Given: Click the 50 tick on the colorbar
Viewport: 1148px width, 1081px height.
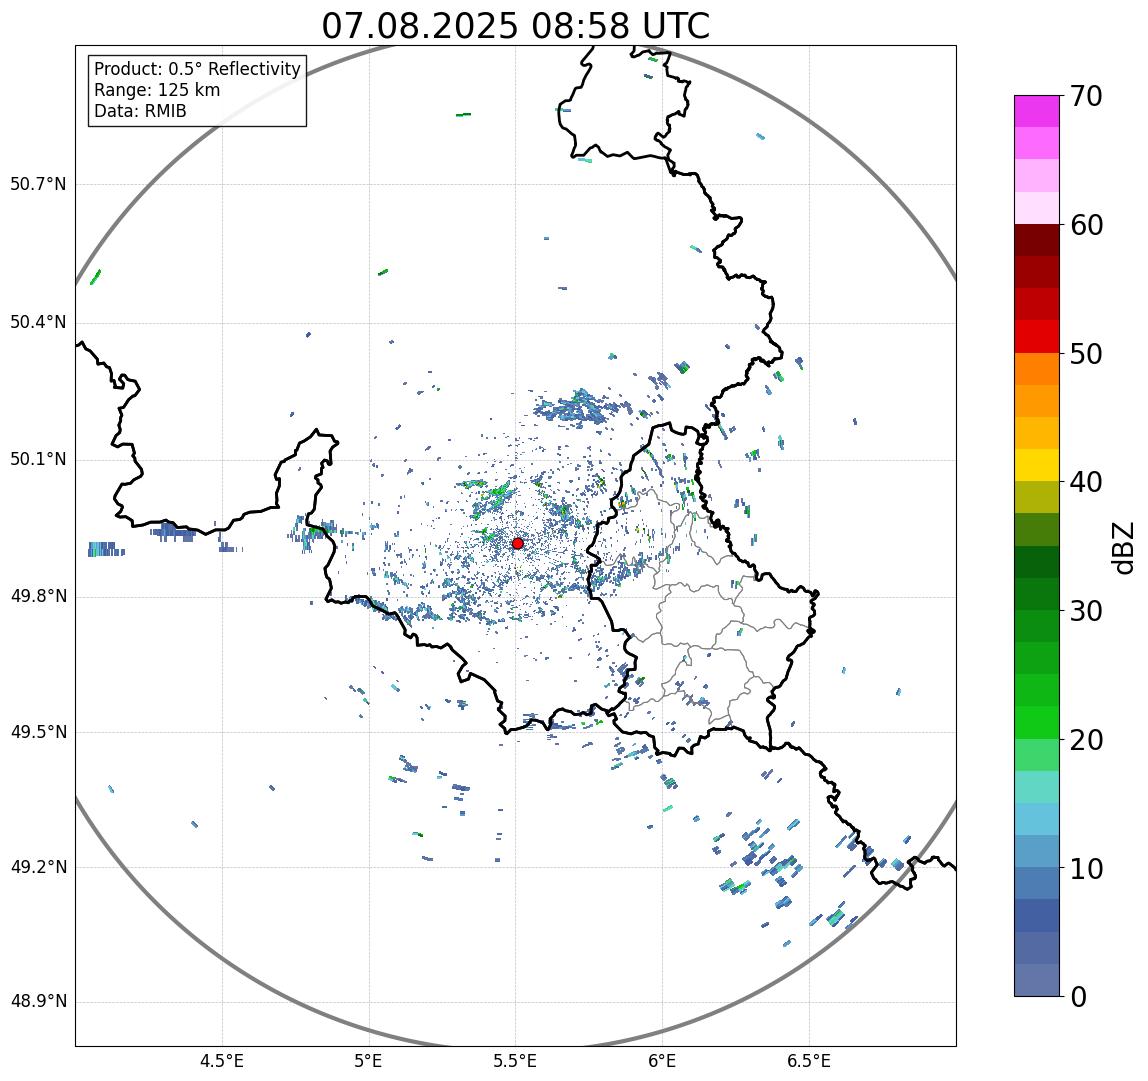Looking at the screenshot, I should point(1086,354).
